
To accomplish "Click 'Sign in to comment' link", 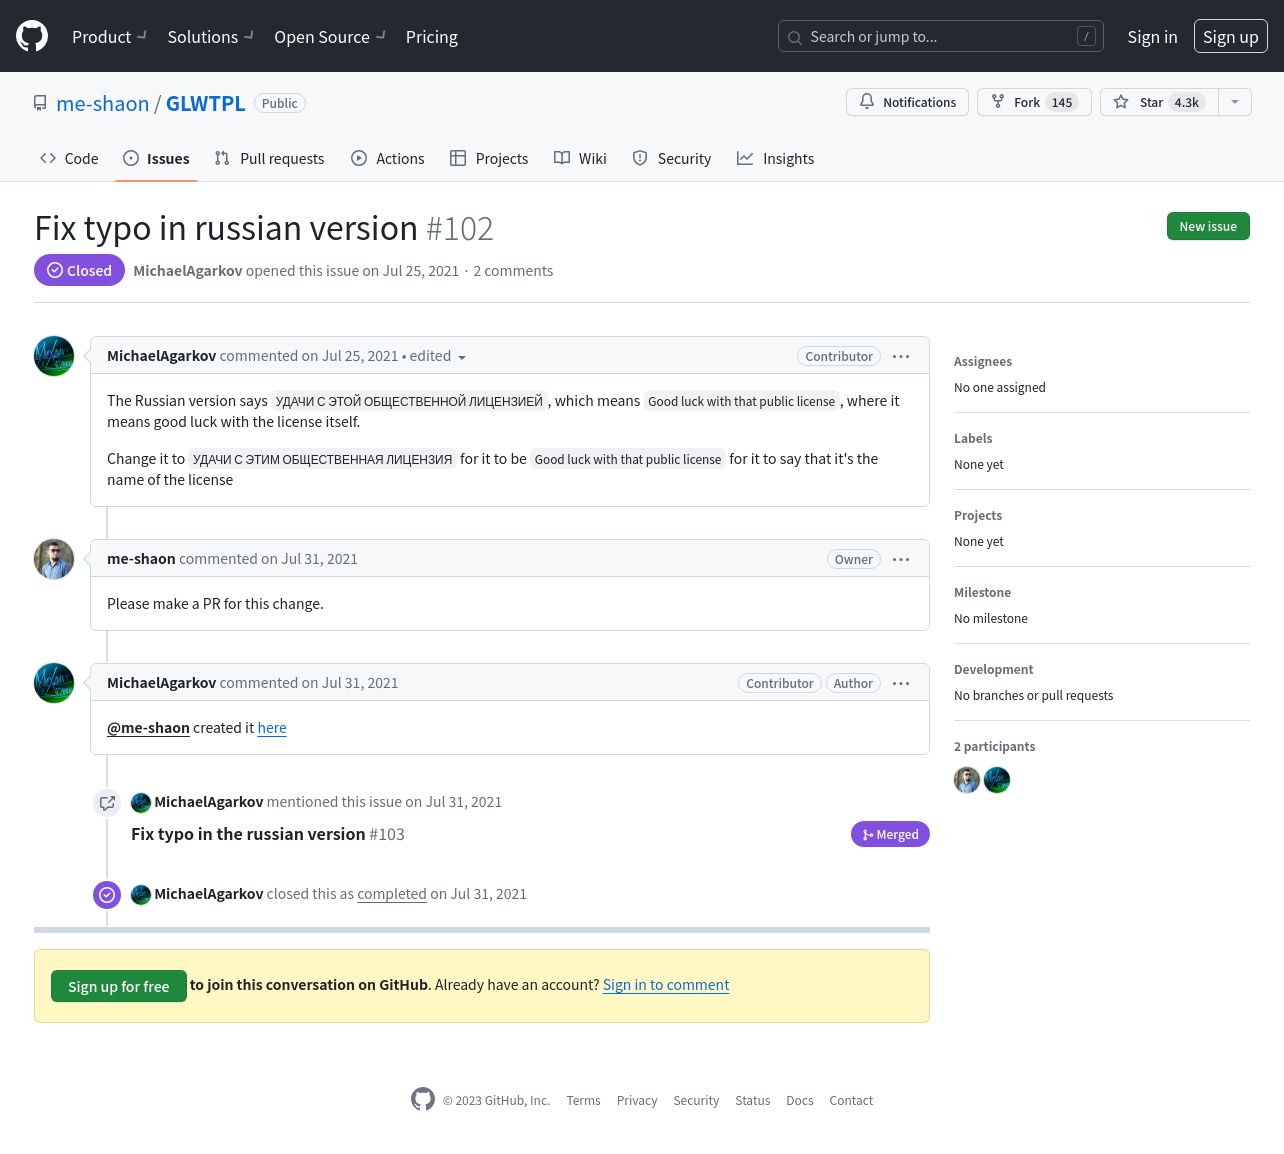I will coord(666,985).
